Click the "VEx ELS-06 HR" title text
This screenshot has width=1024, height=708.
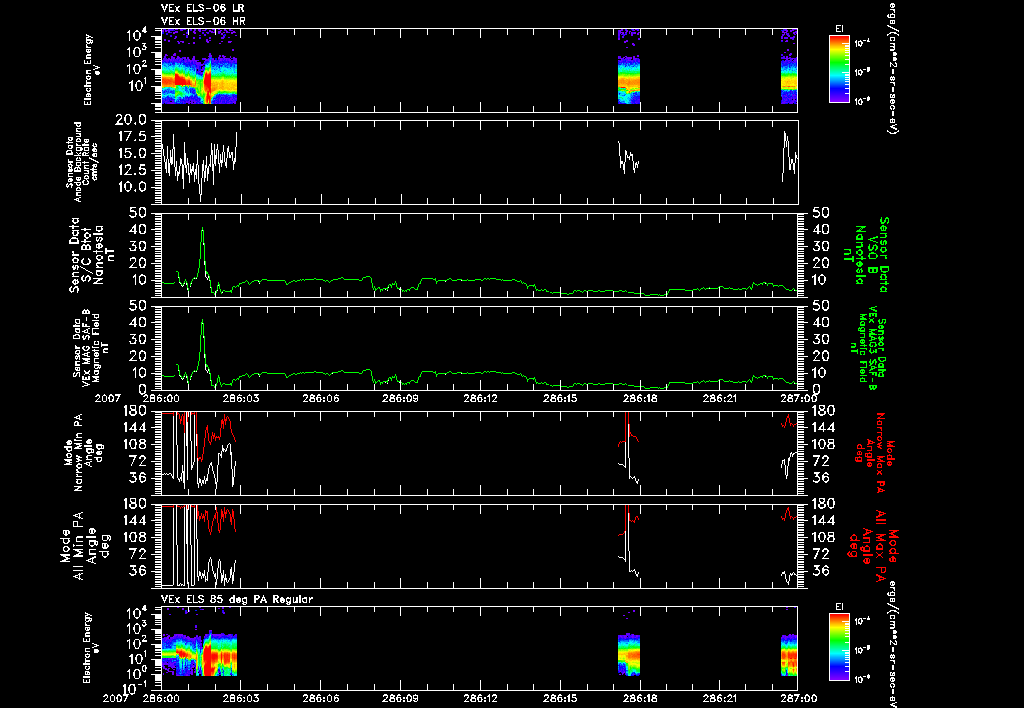click(203, 22)
